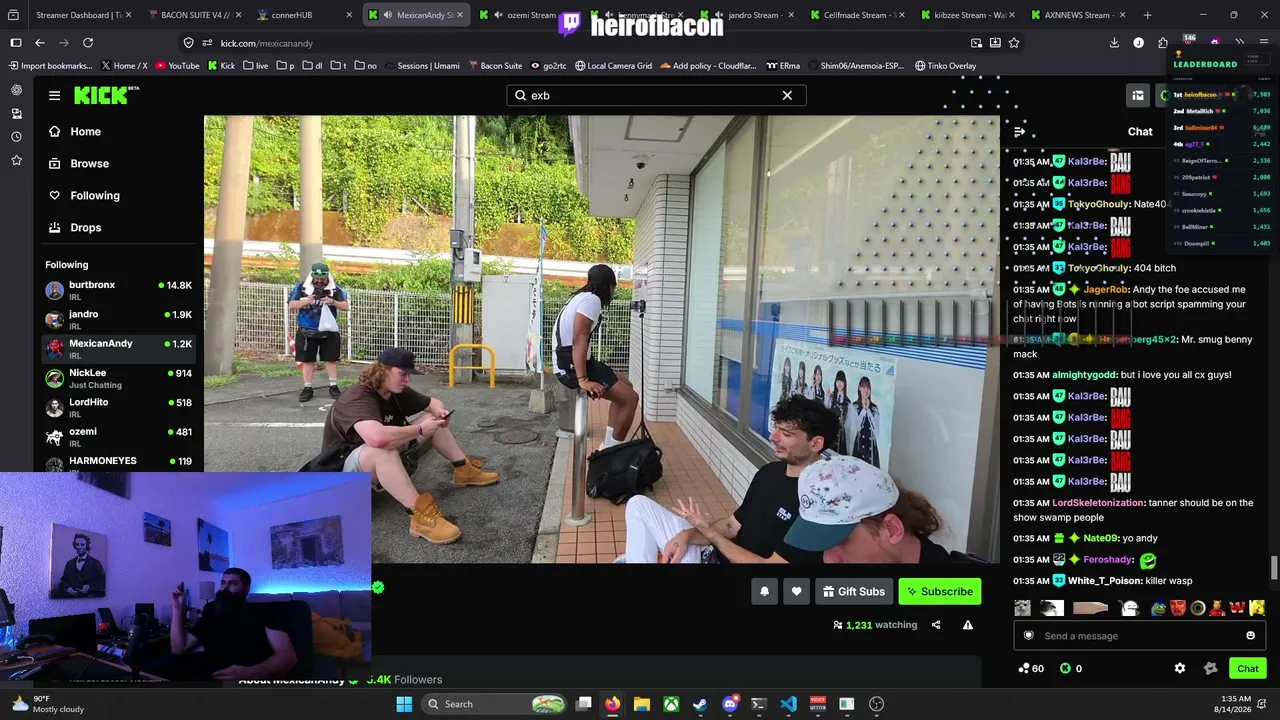
Task: Click the Pepe frog quick emote
Action: [x=1158, y=608]
